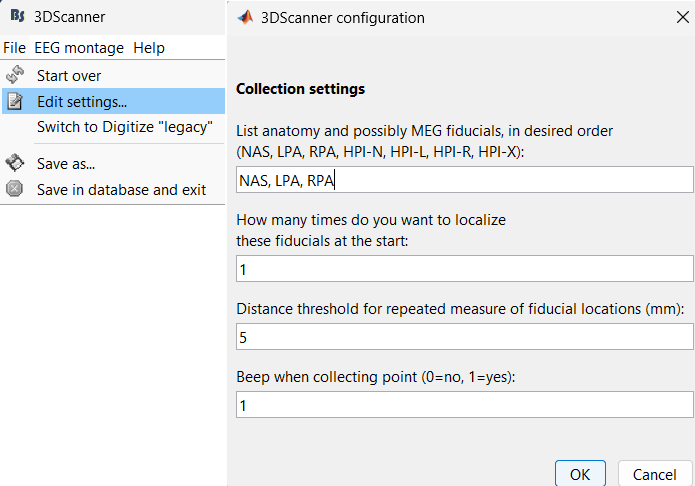Click the Save in database and exit icon
The width and height of the screenshot is (695, 486).
(15, 189)
